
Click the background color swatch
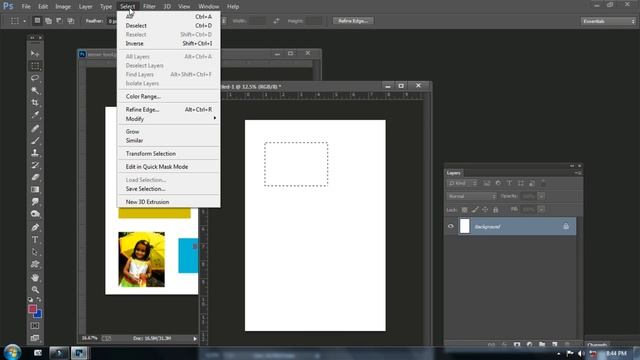[39, 315]
